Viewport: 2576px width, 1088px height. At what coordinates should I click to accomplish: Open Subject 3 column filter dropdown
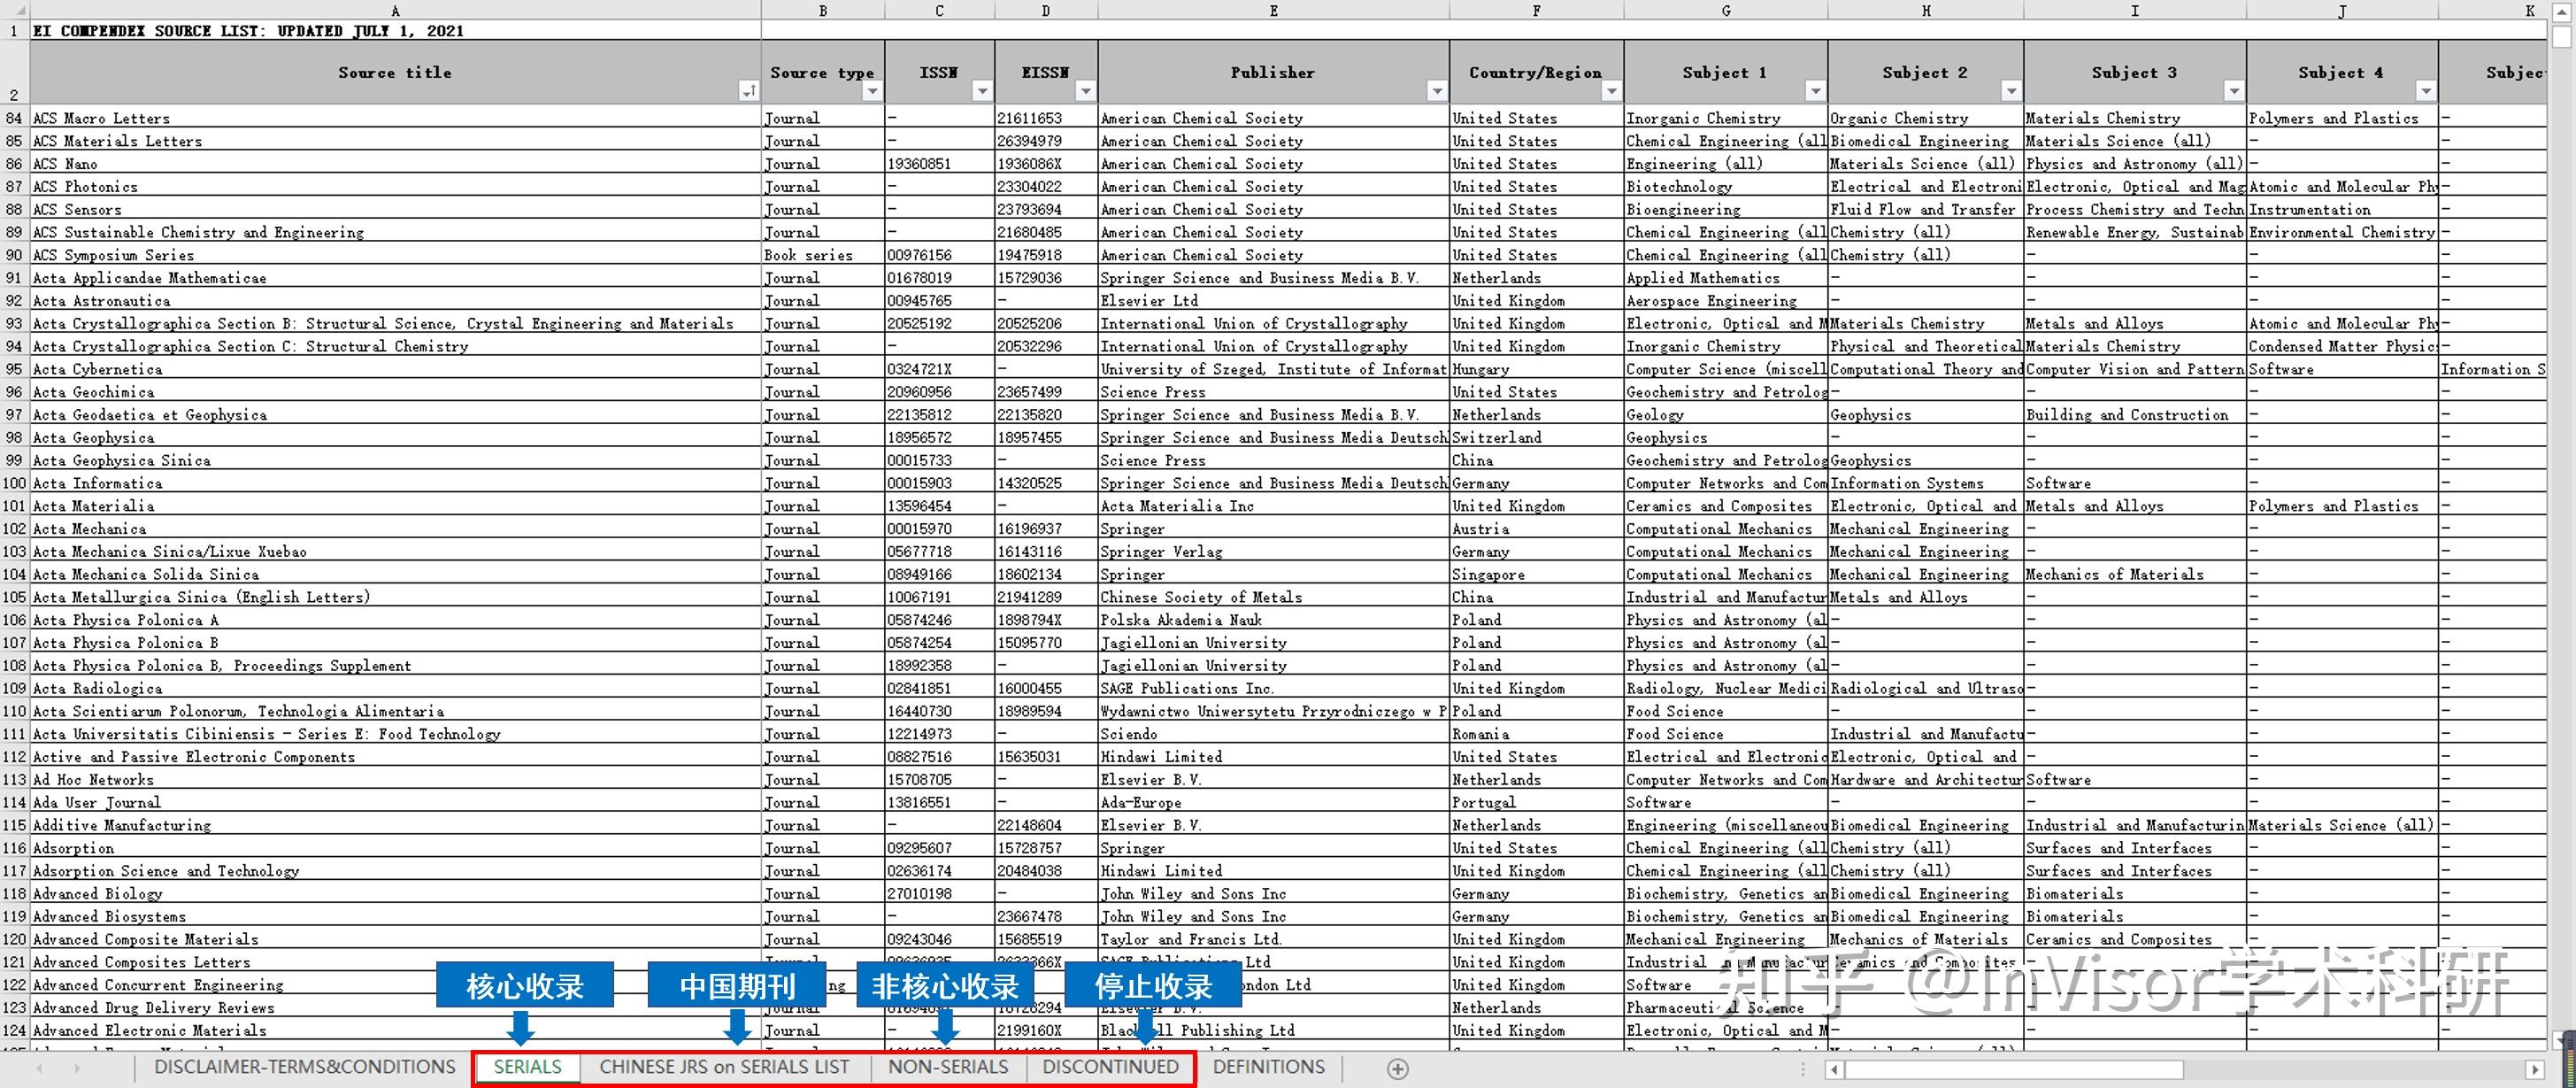[2234, 92]
